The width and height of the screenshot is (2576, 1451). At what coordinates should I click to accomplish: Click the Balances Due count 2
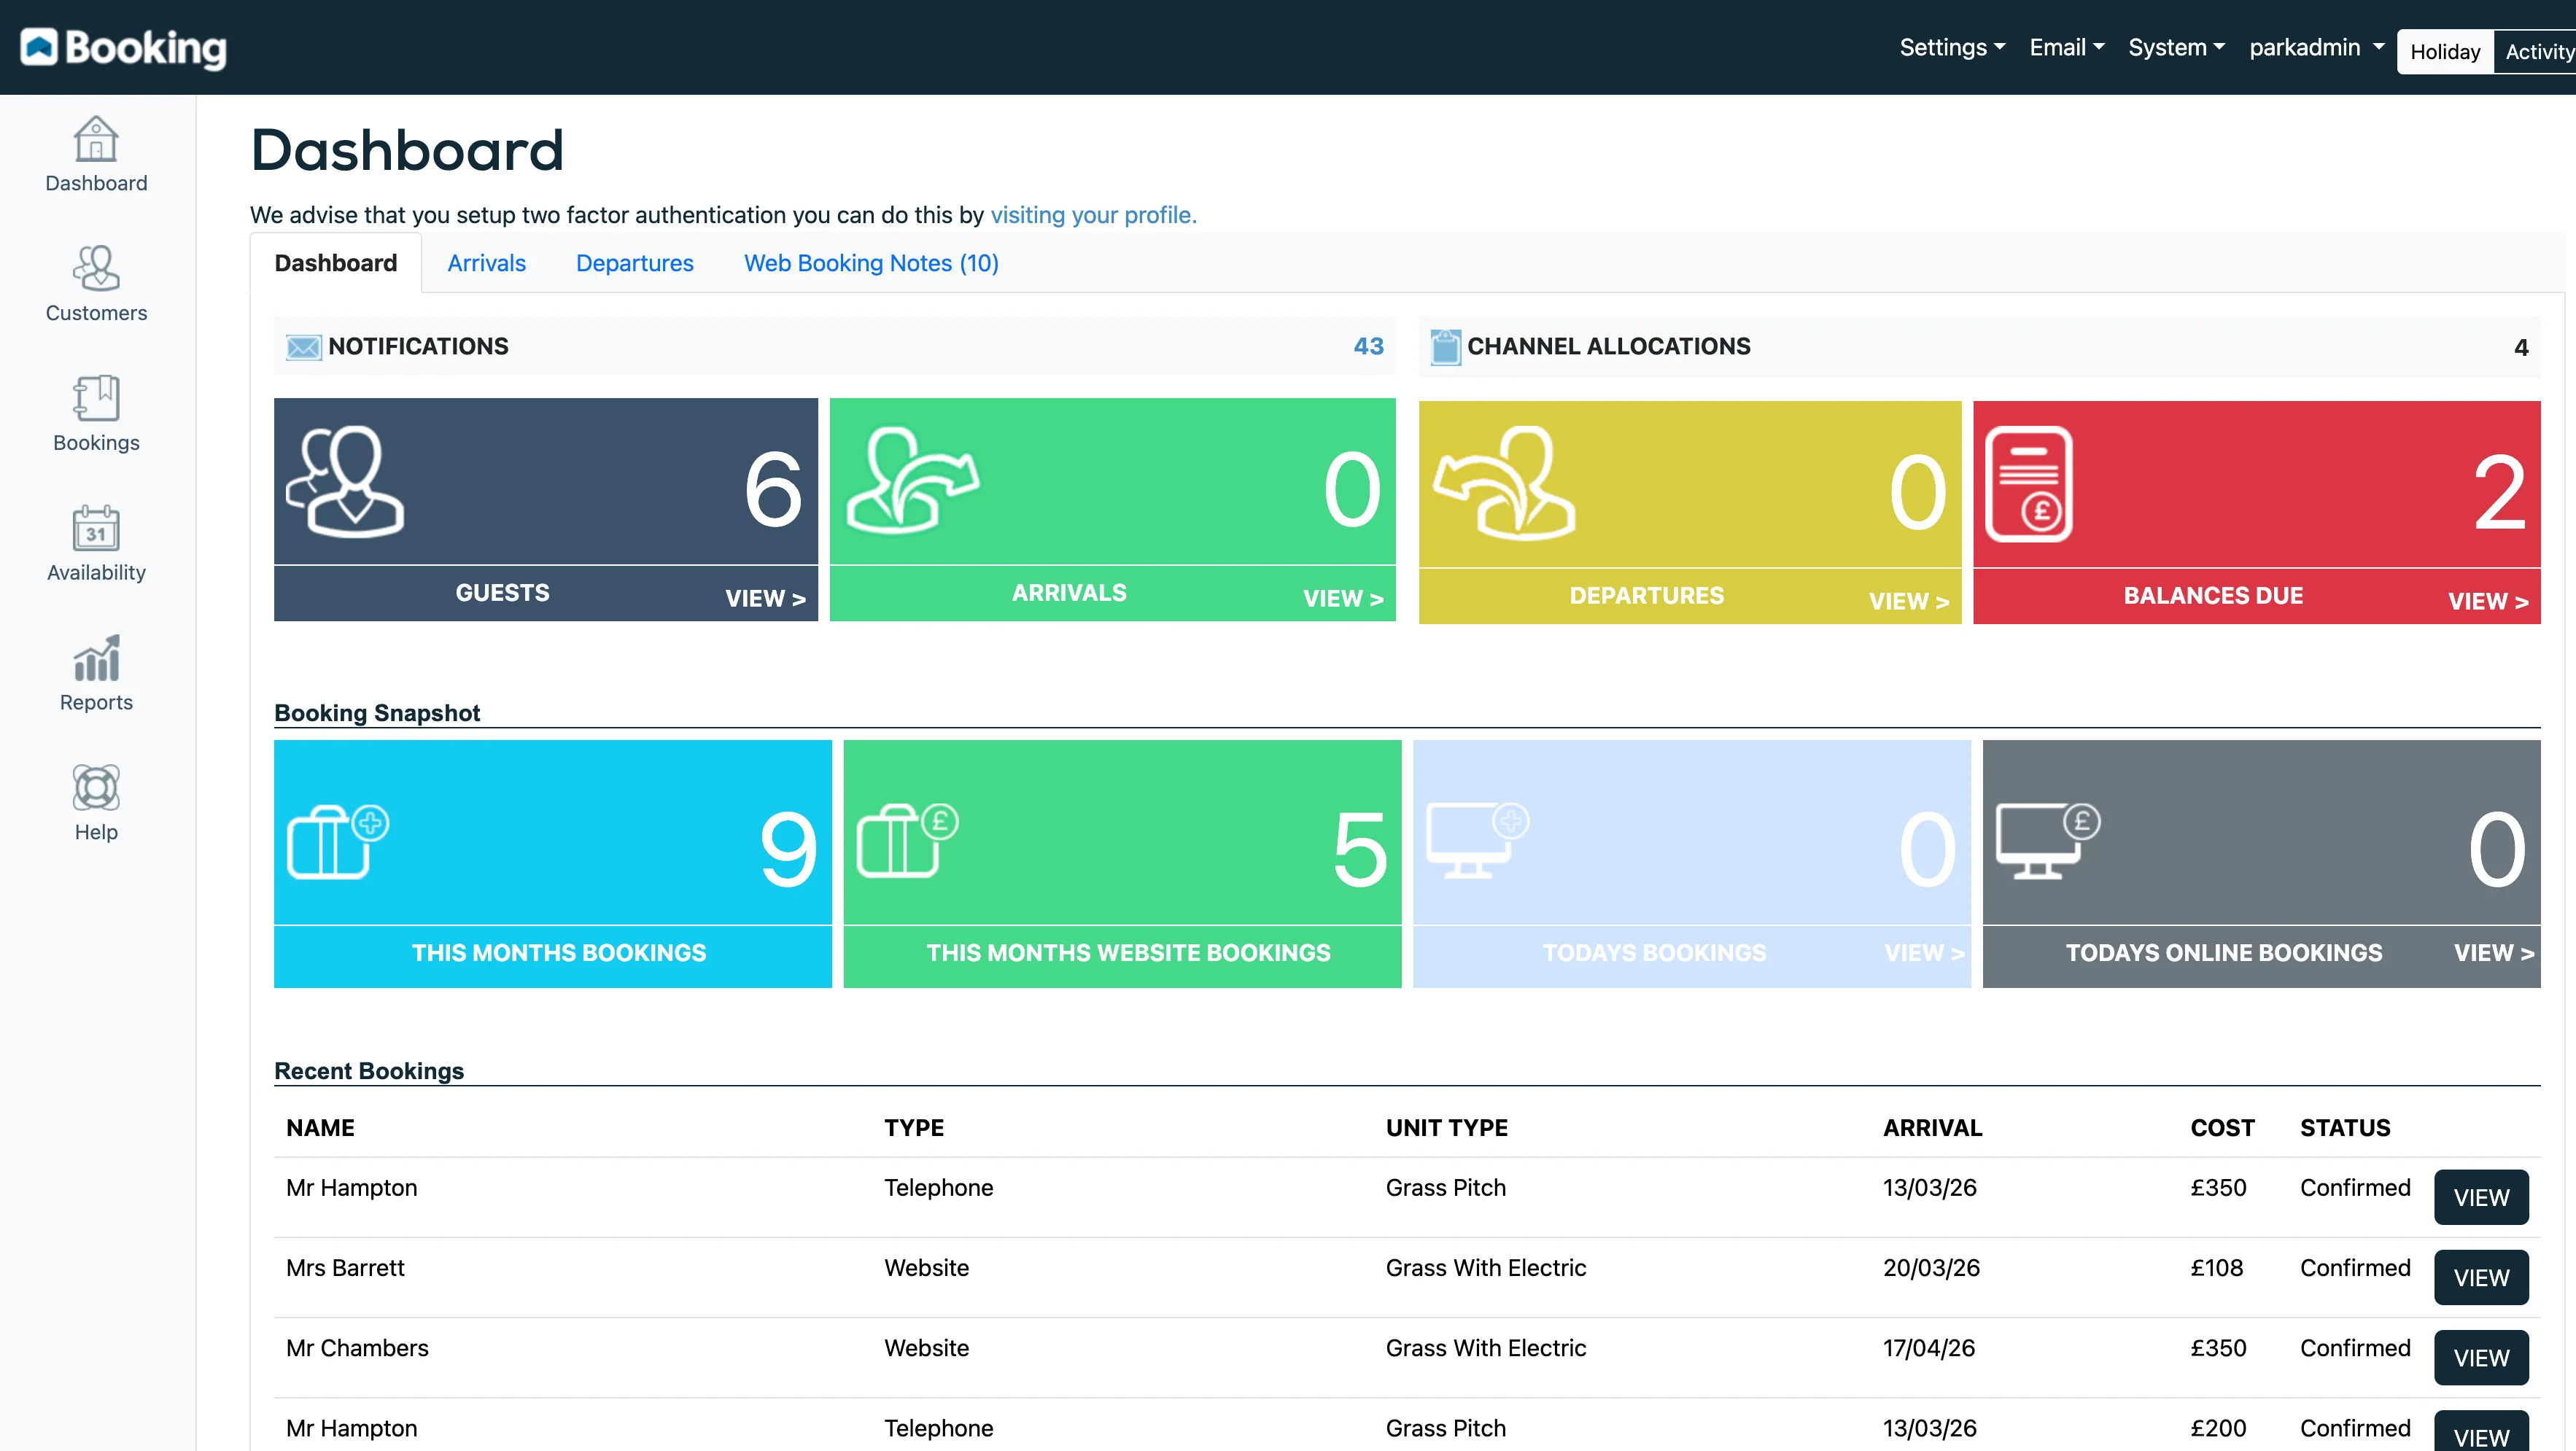coord(2499,493)
